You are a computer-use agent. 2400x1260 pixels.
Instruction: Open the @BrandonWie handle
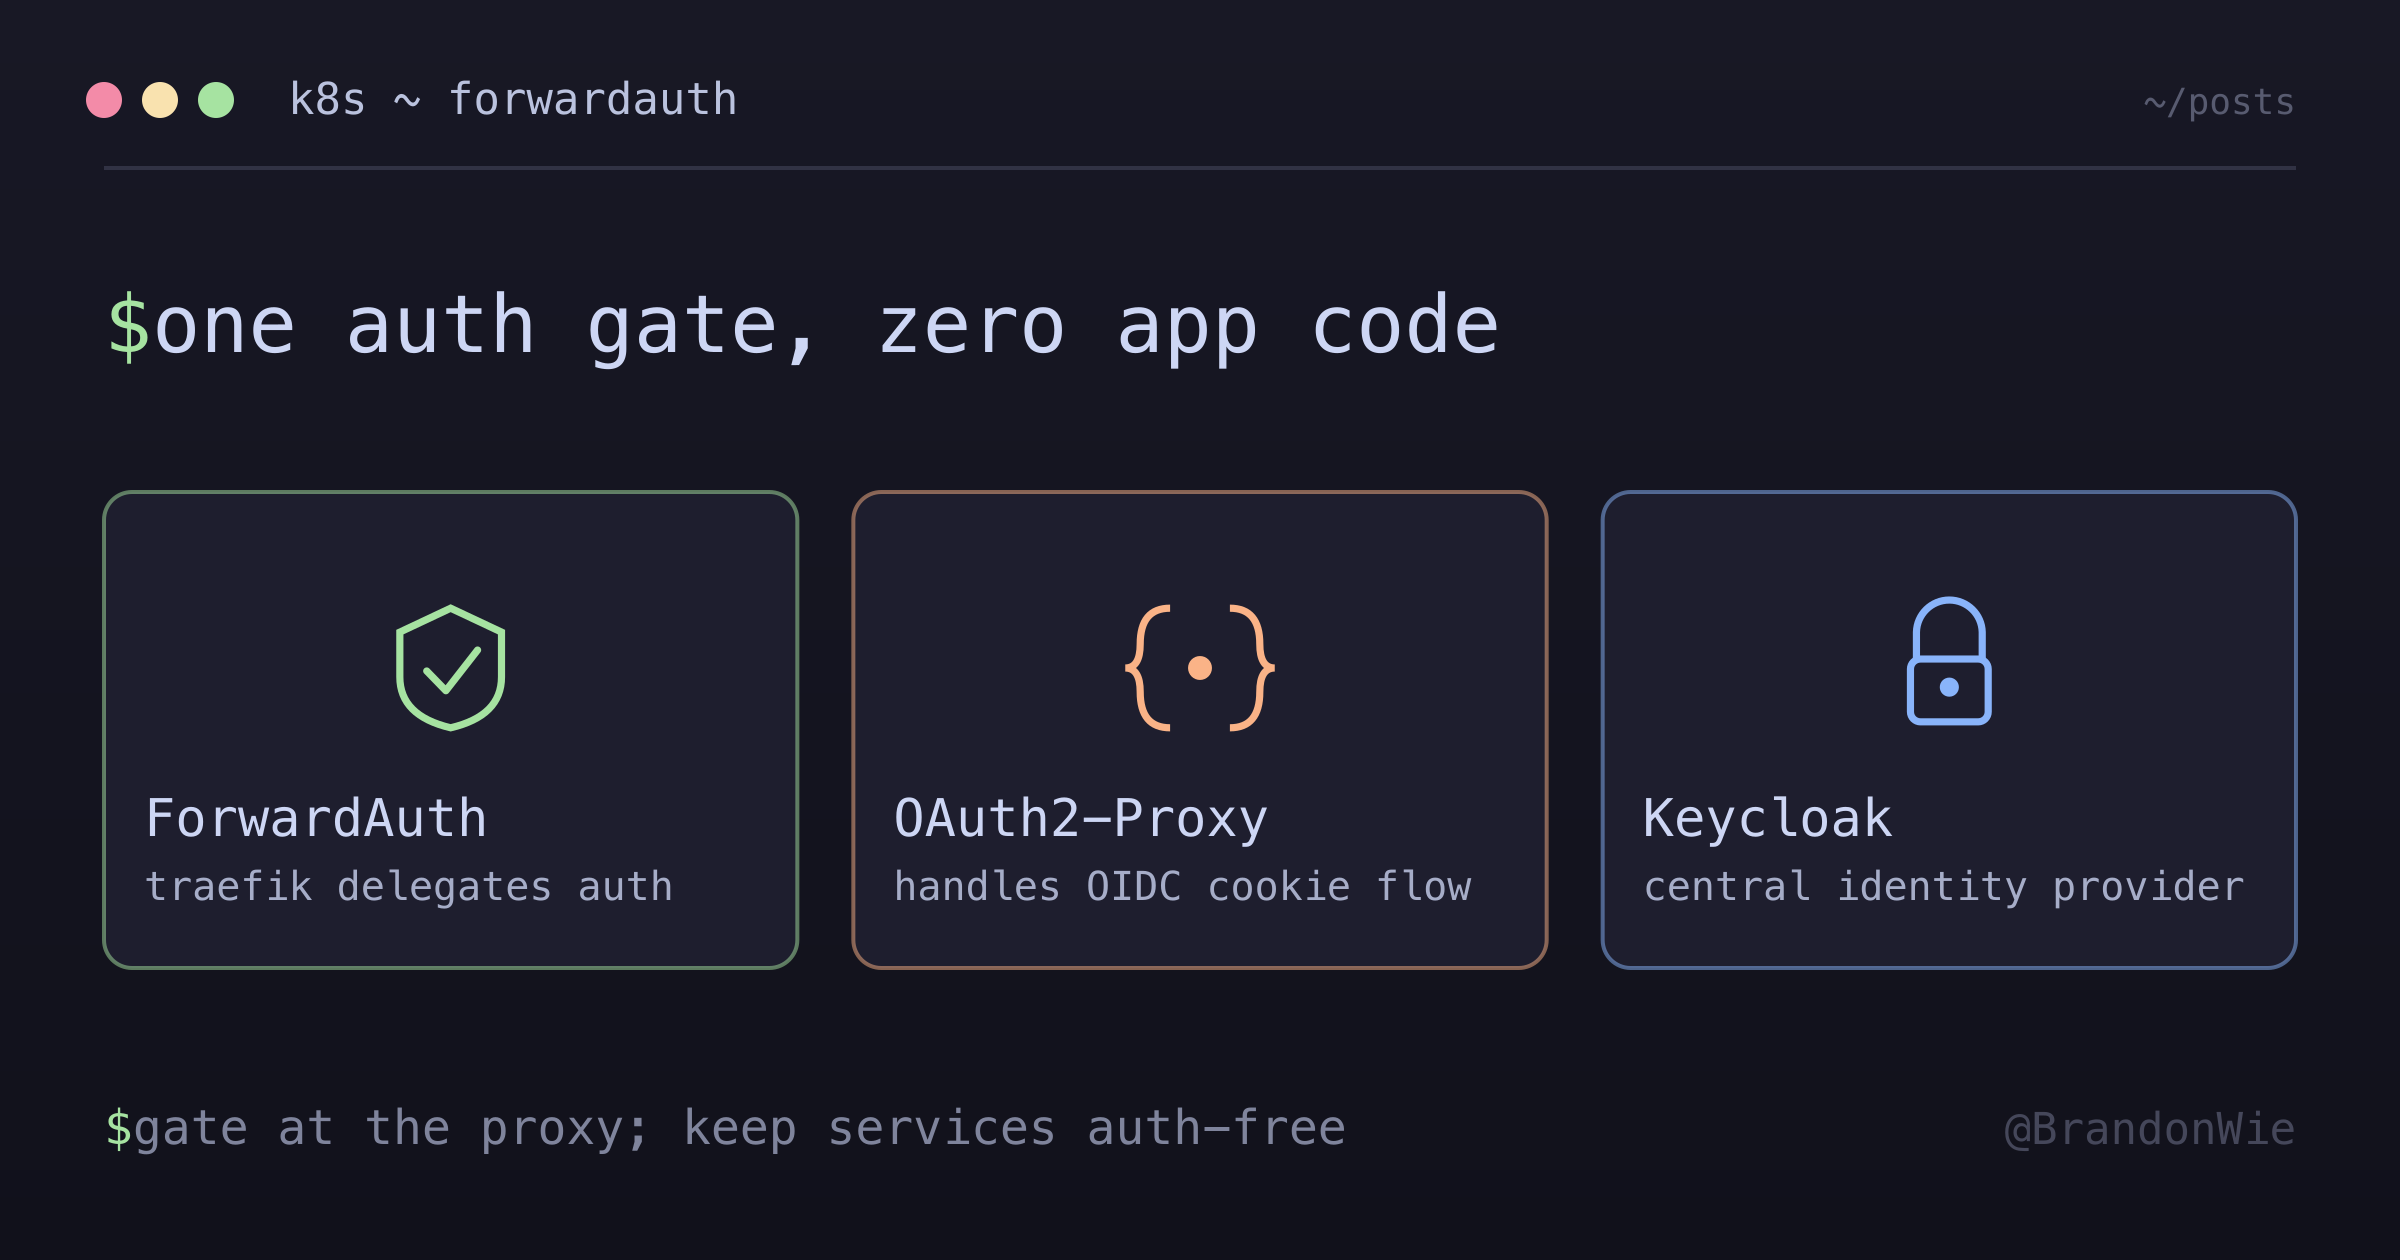tap(2150, 1129)
